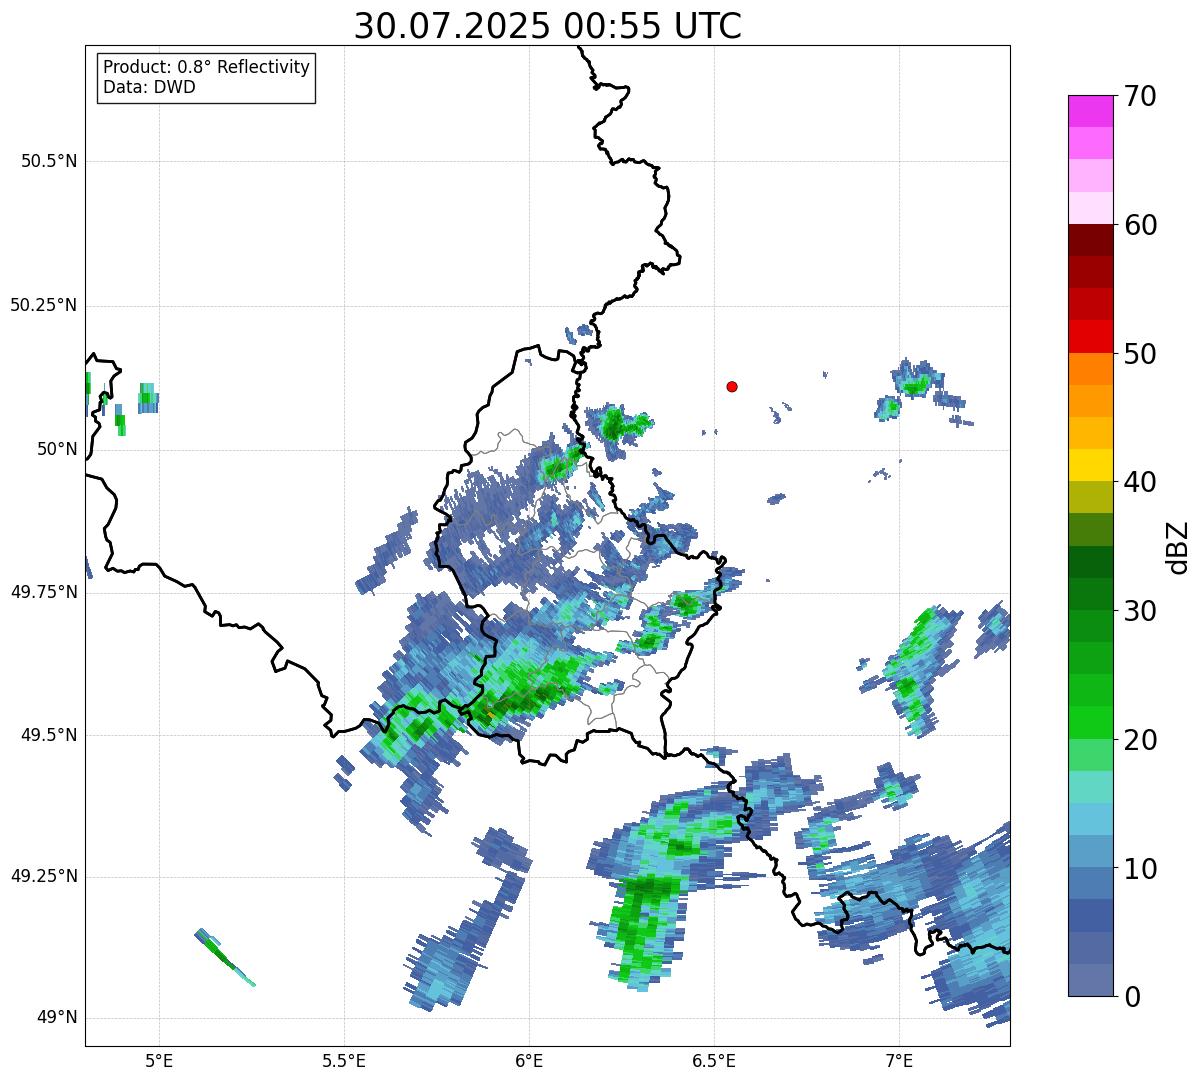Click the 49.5°N latitude tick label
The image size is (1202, 1081).
tap(49, 735)
